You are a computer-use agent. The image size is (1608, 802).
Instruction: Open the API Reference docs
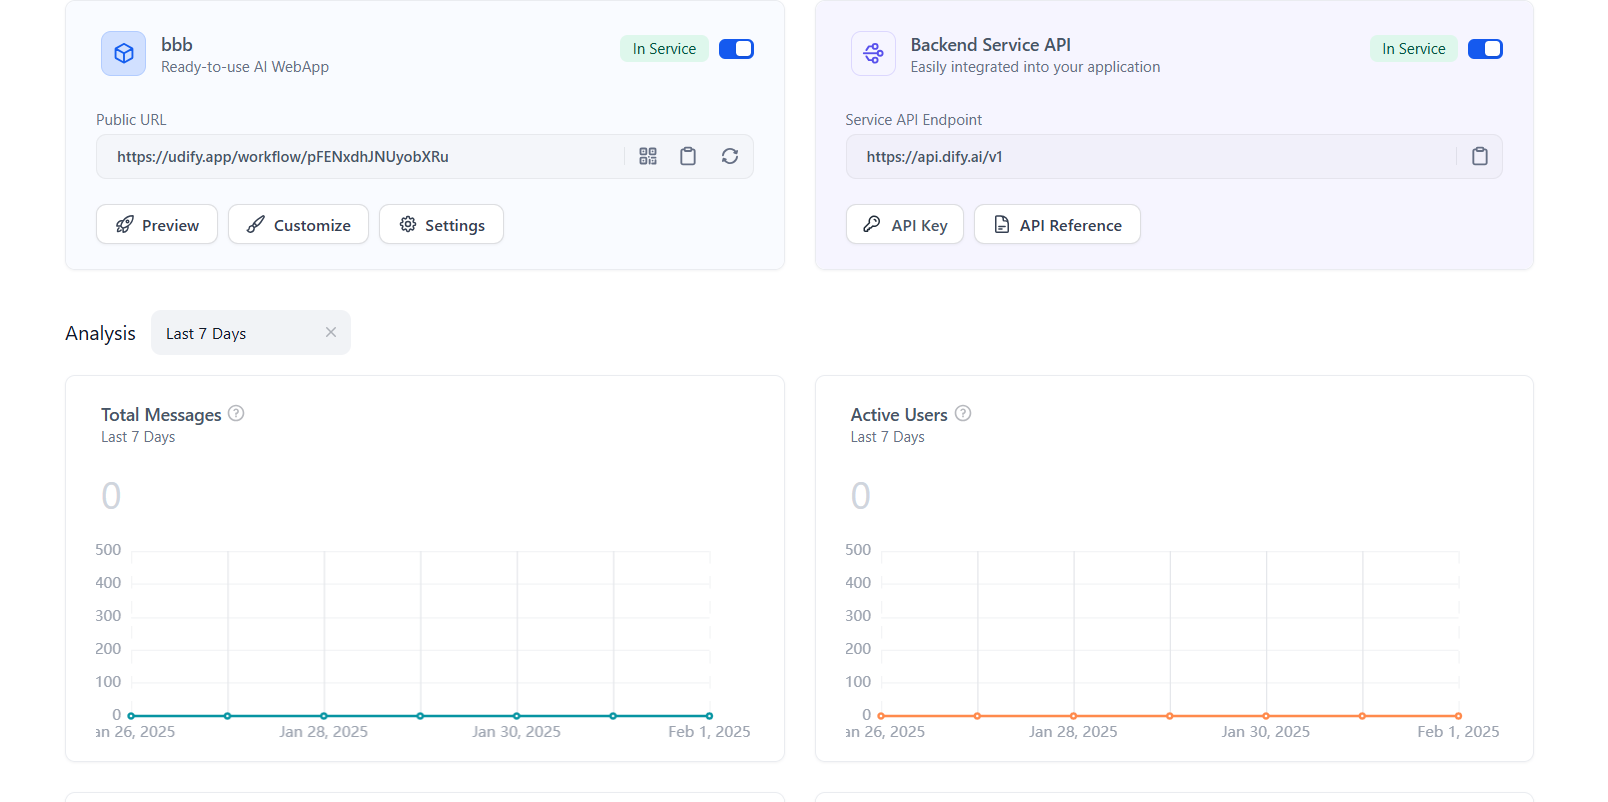point(1057,225)
